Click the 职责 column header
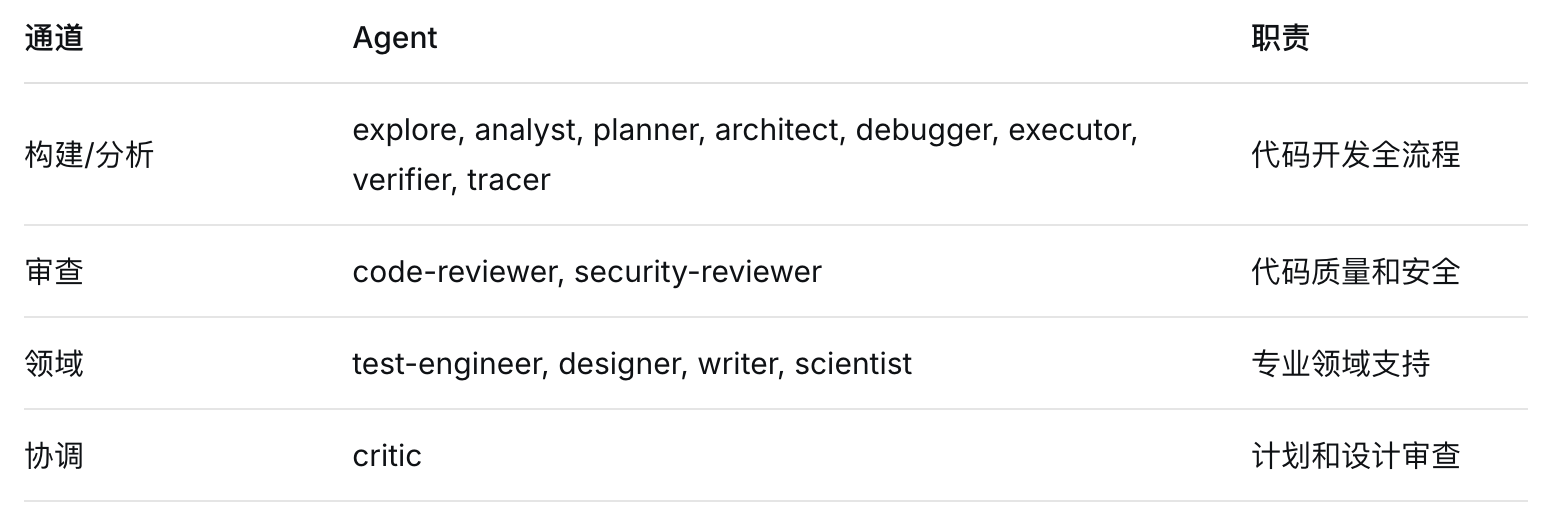The image size is (1552, 516). 1280,38
